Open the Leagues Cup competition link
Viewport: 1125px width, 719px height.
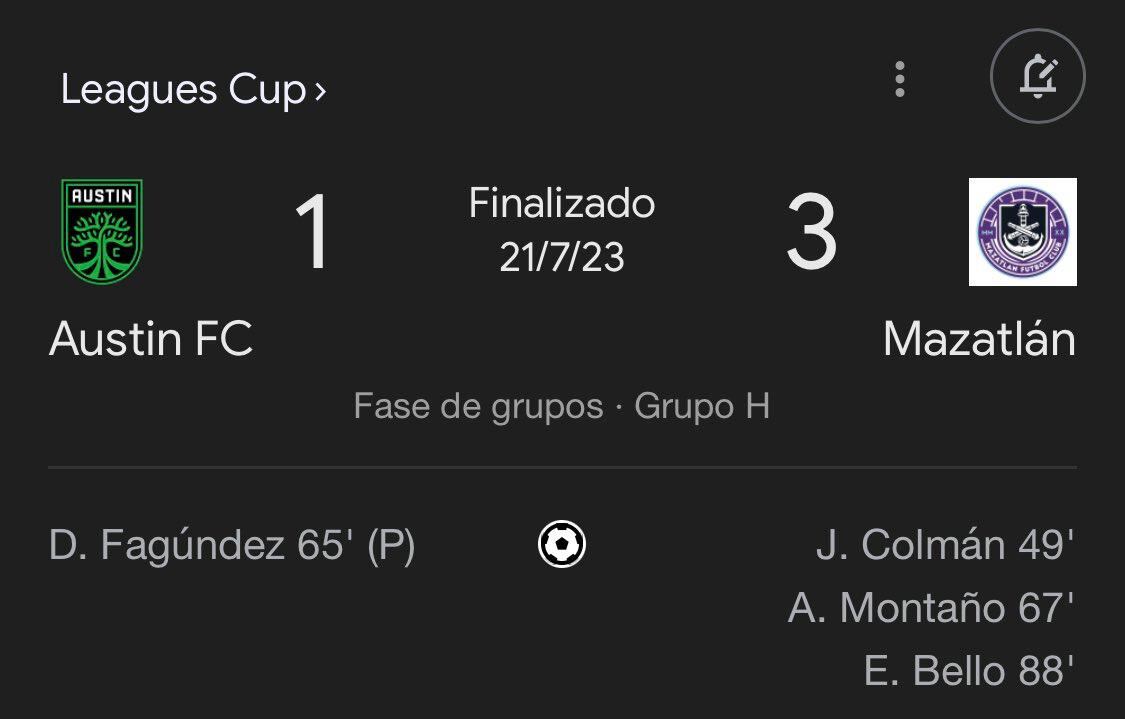(x=183, y=90)
